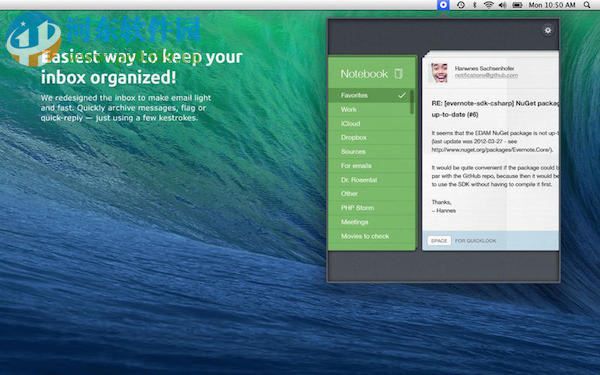
Task: Click the RE: [evernote-sdk-csharp] email subject
Action: click(495, 109)
